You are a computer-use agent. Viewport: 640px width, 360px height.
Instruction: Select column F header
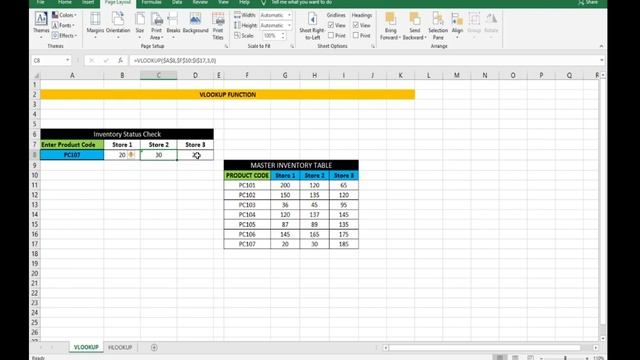pyautogui.click(x=247, y=76)
